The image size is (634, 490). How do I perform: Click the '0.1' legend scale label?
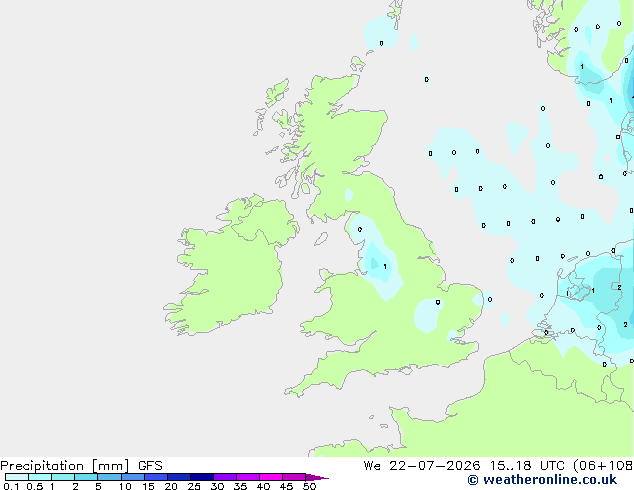(x=11, y=486)
